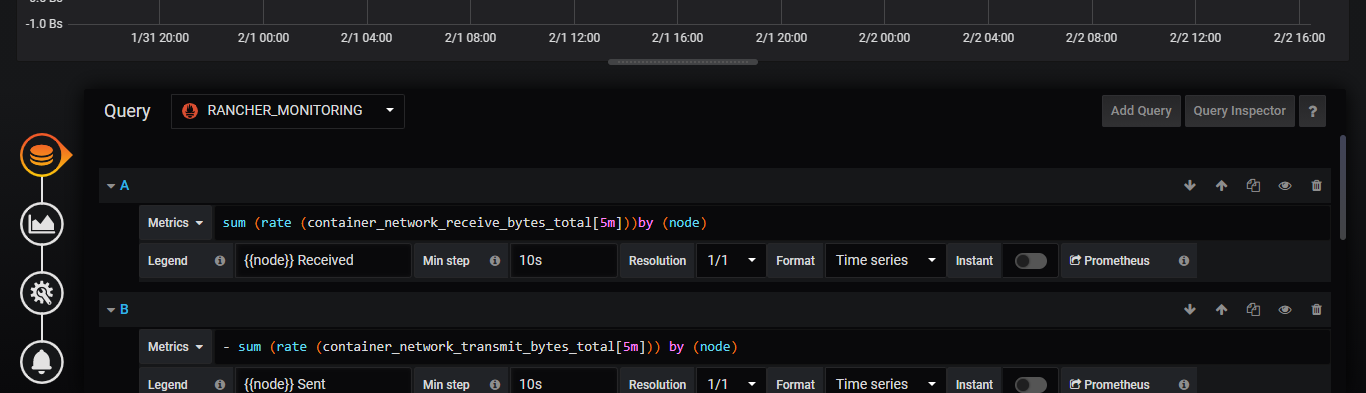Screen dimensions: 1366x393
Task: Toggle Instant switch for query A
Action: tap(1031, 261)
